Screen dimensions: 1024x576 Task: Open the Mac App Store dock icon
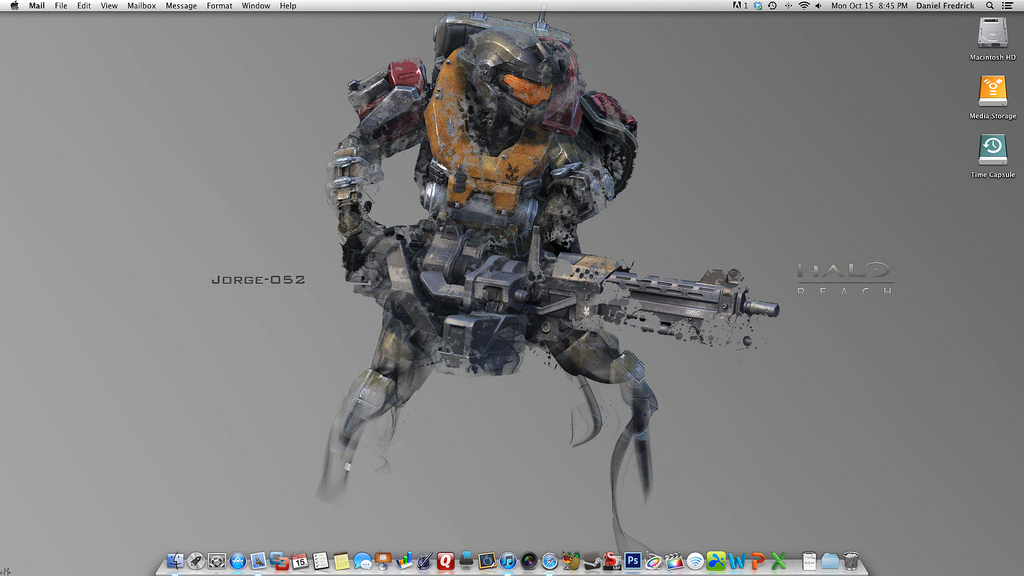237,561
